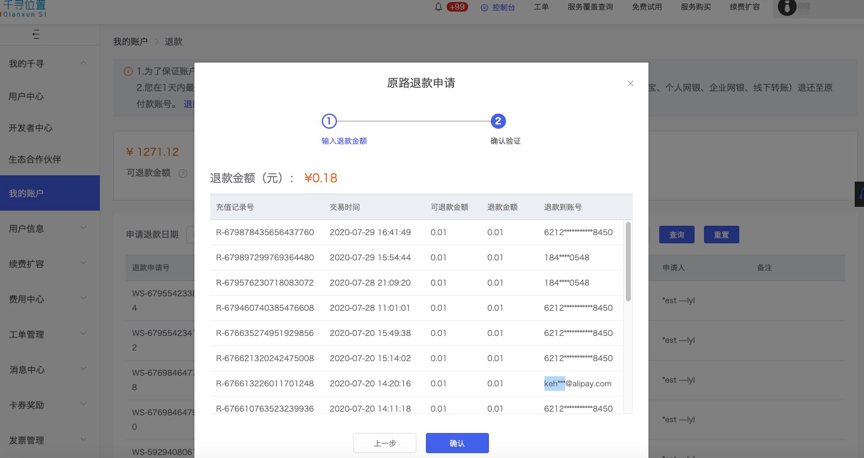Click record R-676621320242475008
864x458 pixels.
click(x=265, y=358)
